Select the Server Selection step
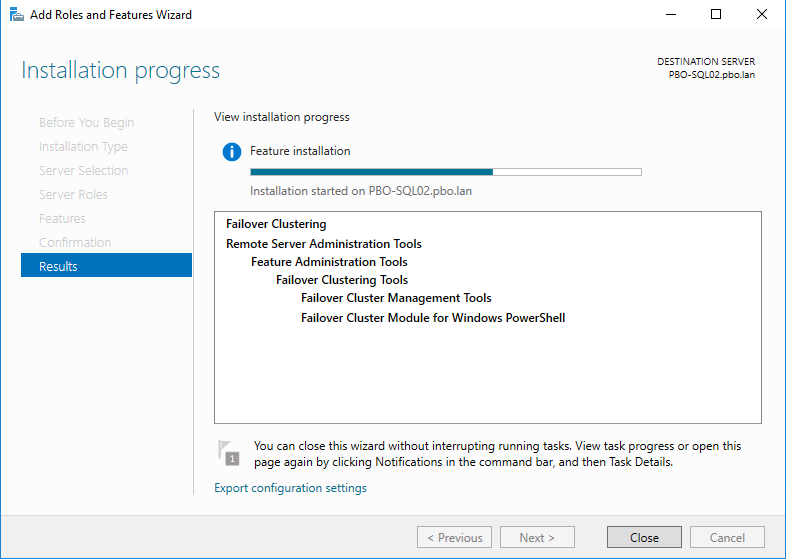The width and height of the screenshot is (786, 559). coord(84,170)
